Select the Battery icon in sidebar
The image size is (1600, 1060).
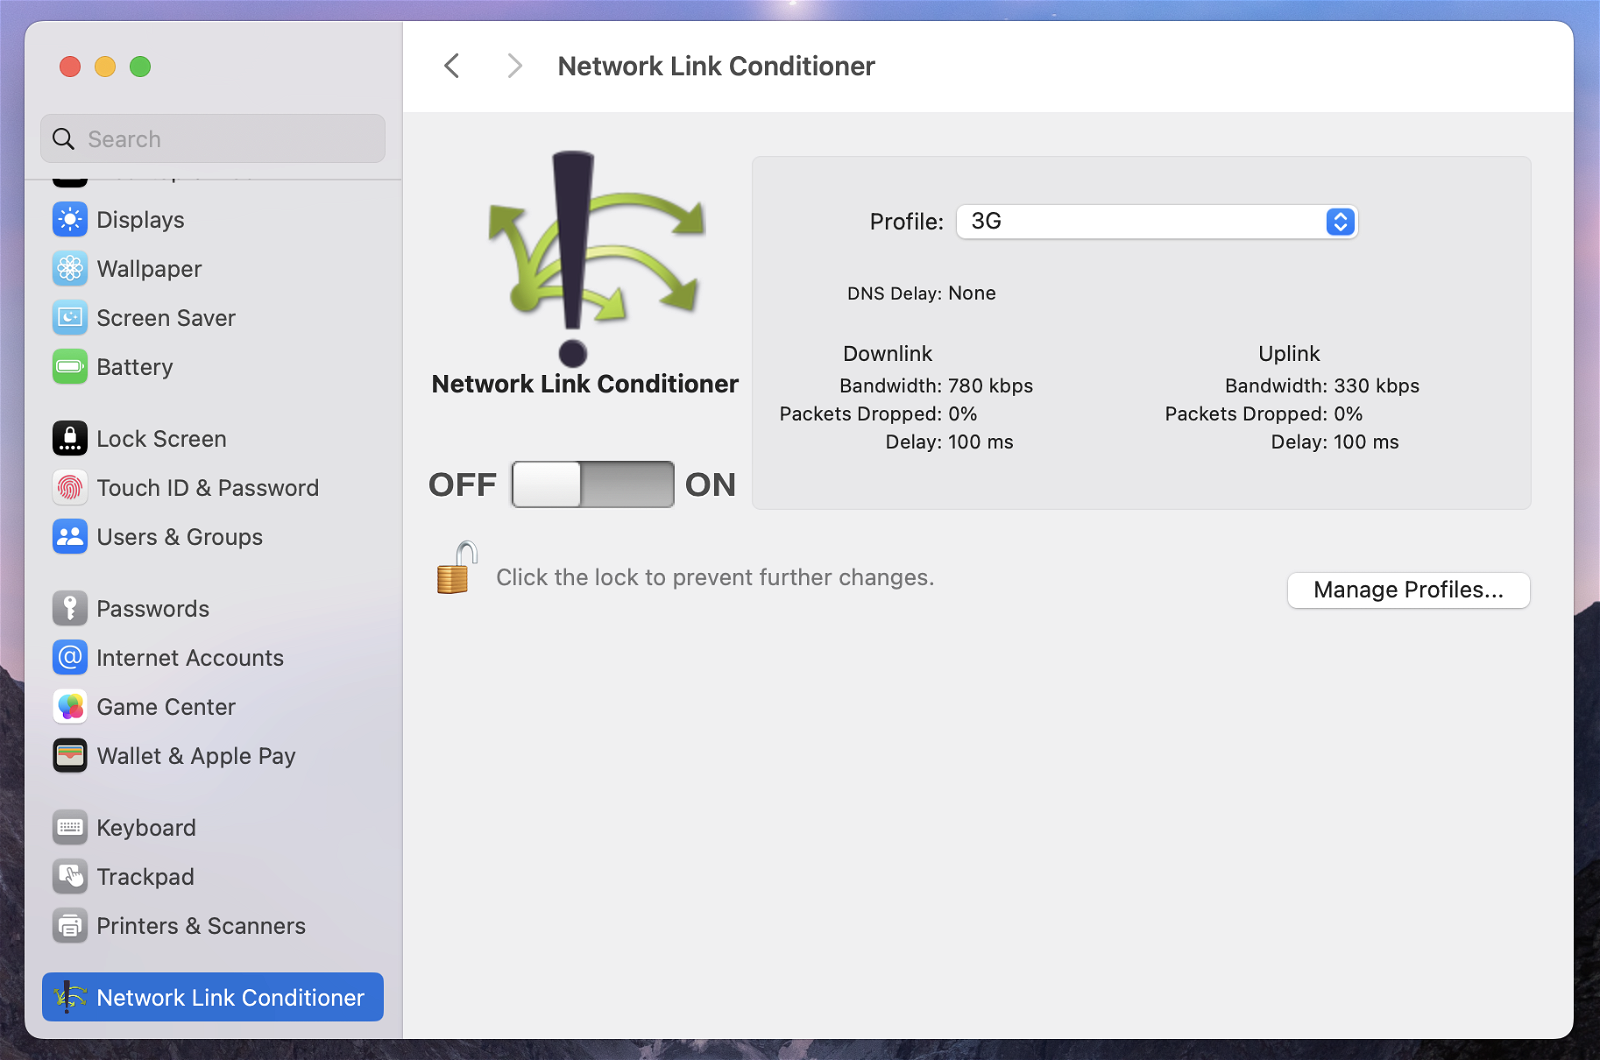pyautogui.click(x=70, y=367)
